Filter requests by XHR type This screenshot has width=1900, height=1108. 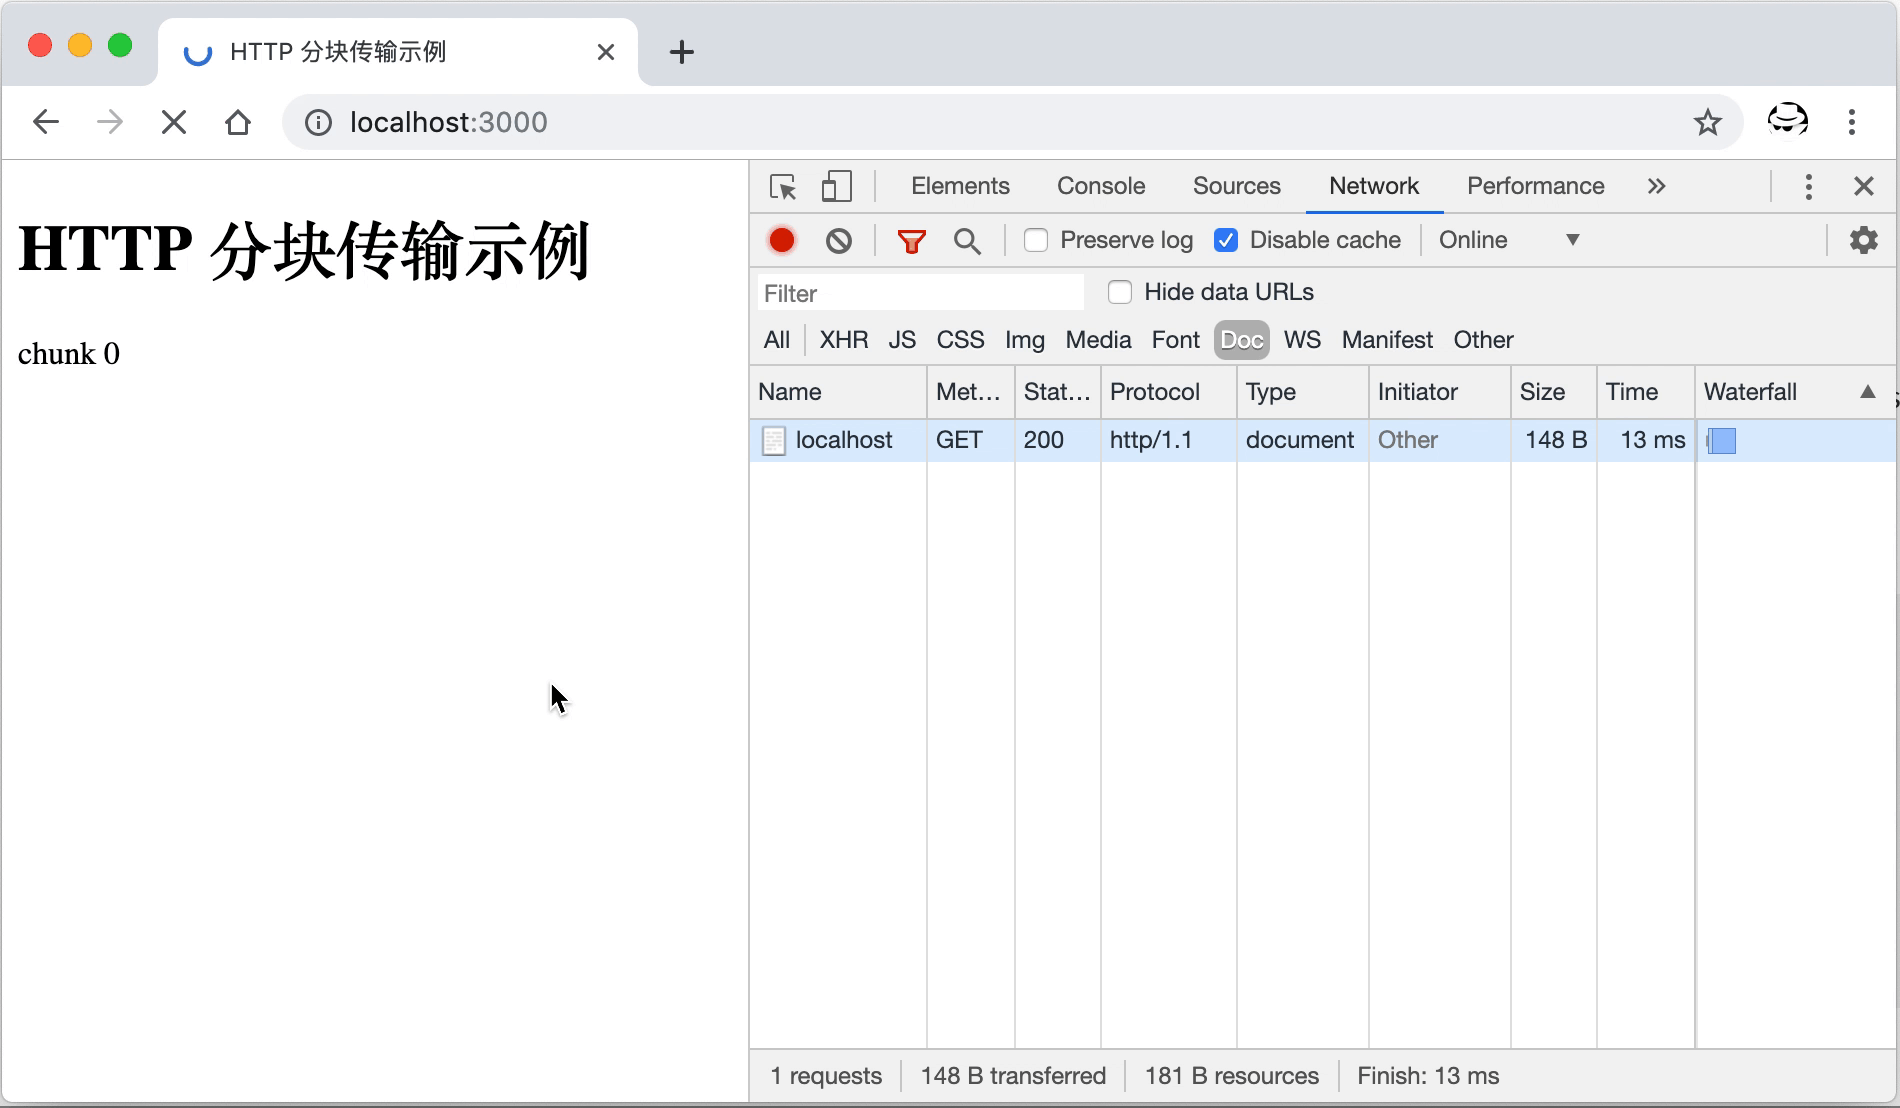(x=843, y=340)
